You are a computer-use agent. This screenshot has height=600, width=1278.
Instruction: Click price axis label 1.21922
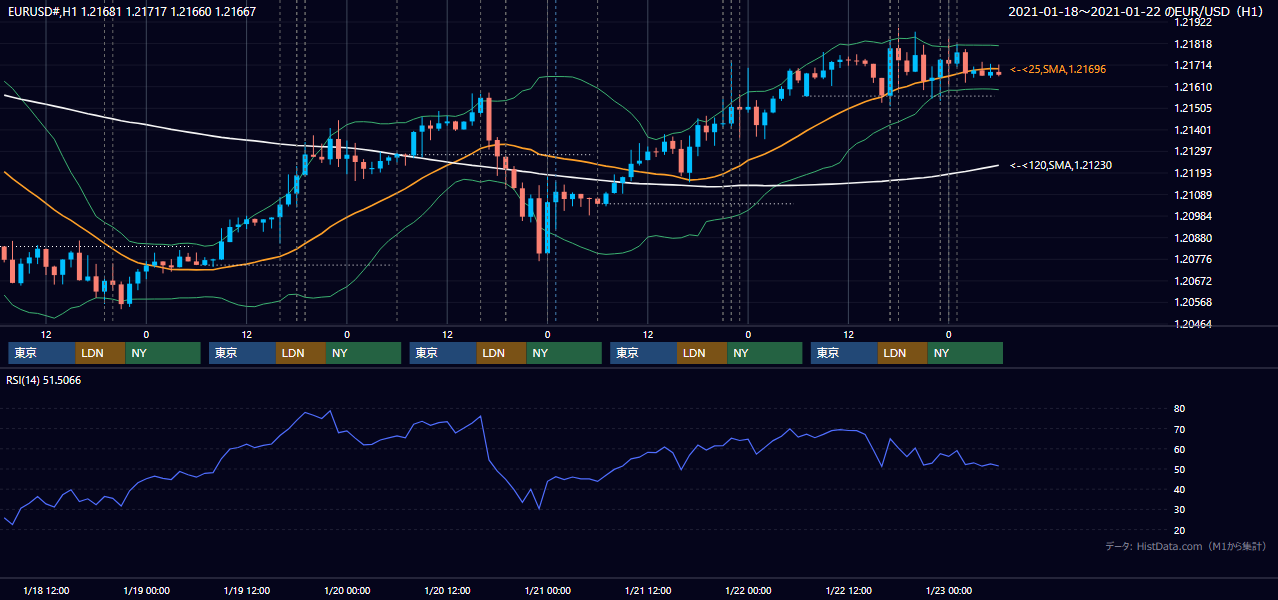click(x=1193, y=22)
